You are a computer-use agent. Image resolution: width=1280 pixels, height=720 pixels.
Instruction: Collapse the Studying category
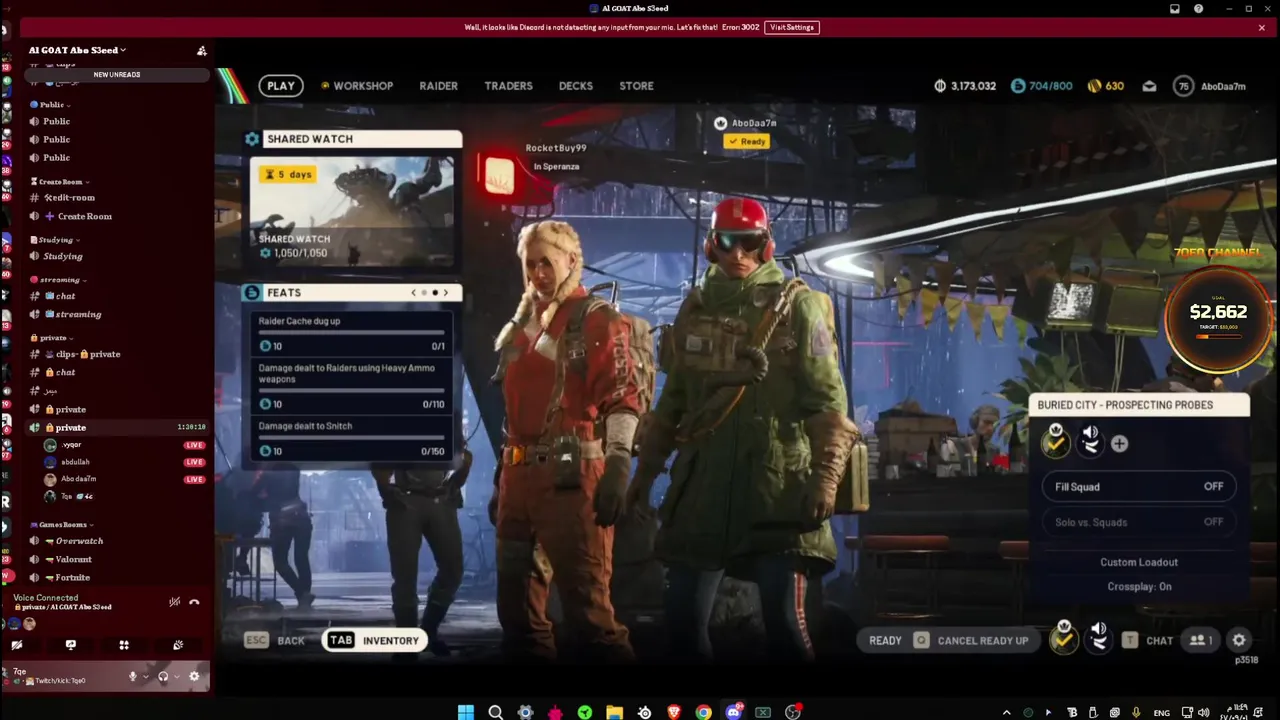(55, 240)
